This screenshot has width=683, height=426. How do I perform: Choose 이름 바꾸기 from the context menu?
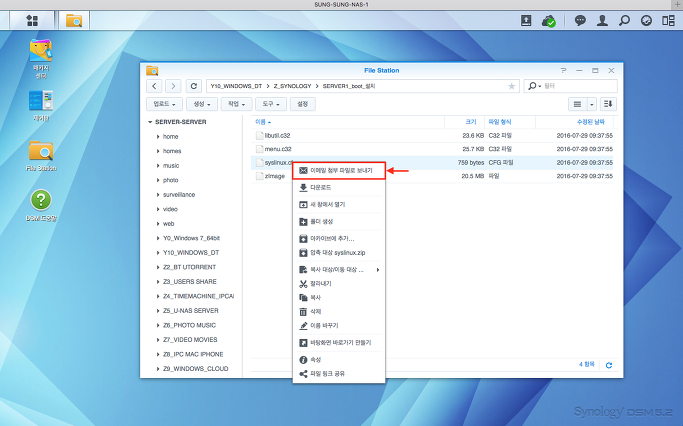[x=339, y=325]
